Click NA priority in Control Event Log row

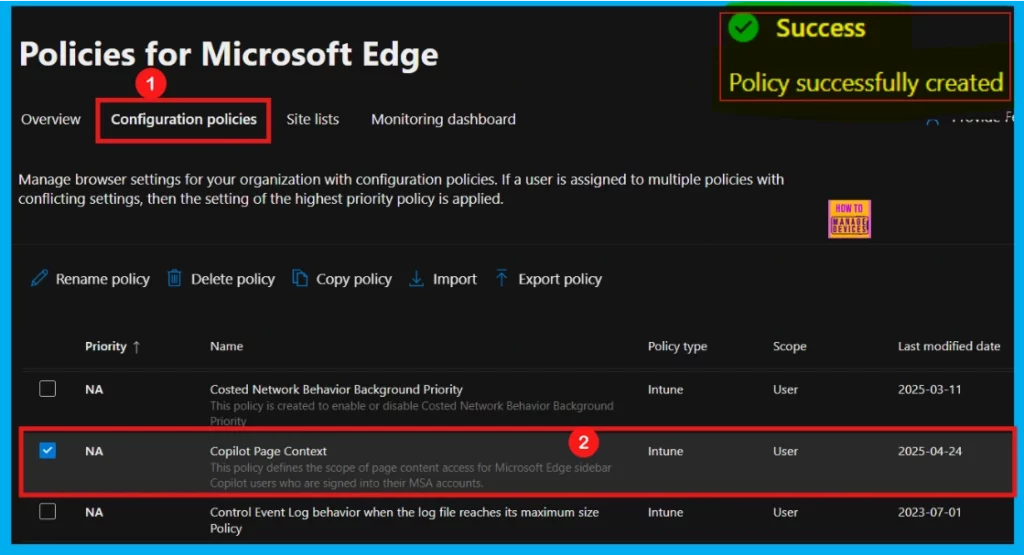click(x=94, y=513)
